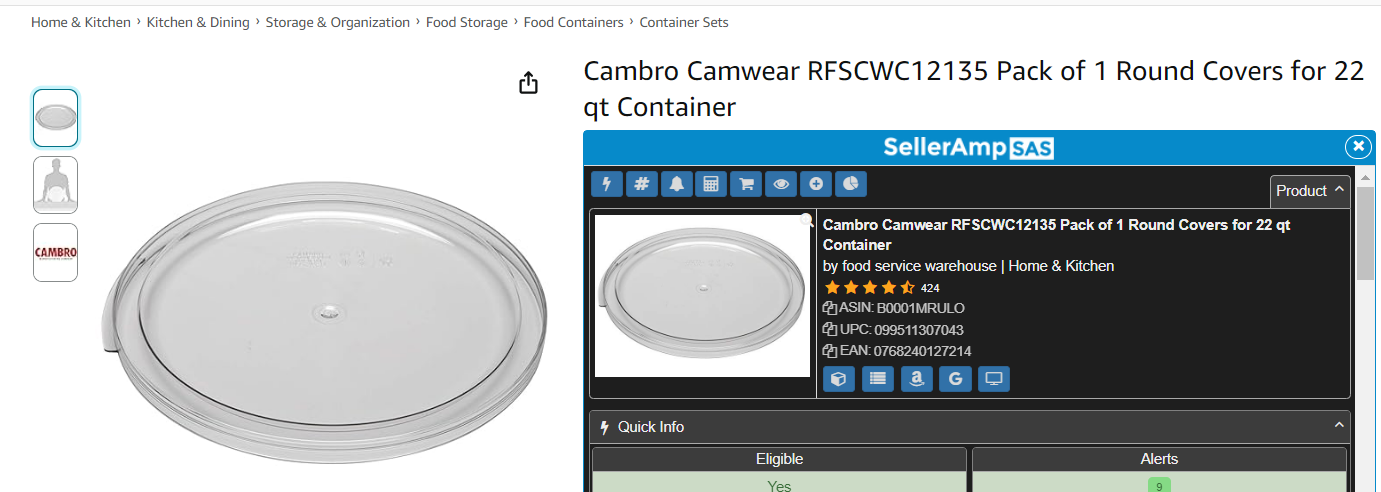Open the bell alerts toolbar icon

[677, 184]
